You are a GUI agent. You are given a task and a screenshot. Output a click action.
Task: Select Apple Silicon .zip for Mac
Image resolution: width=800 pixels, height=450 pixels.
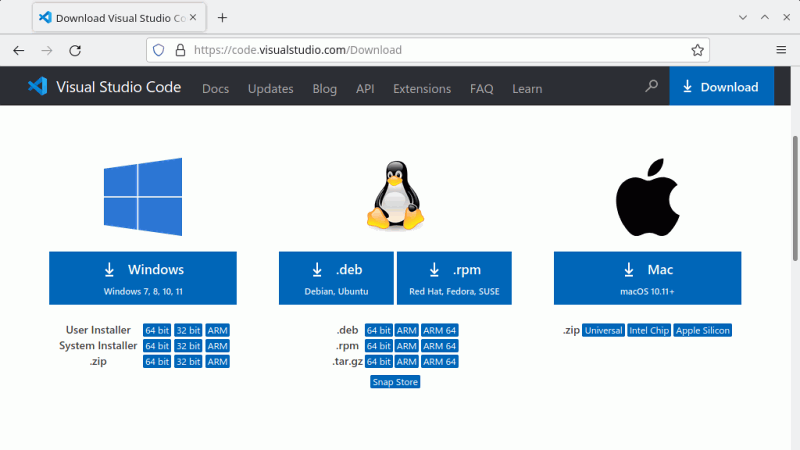(x=703, y=330)
